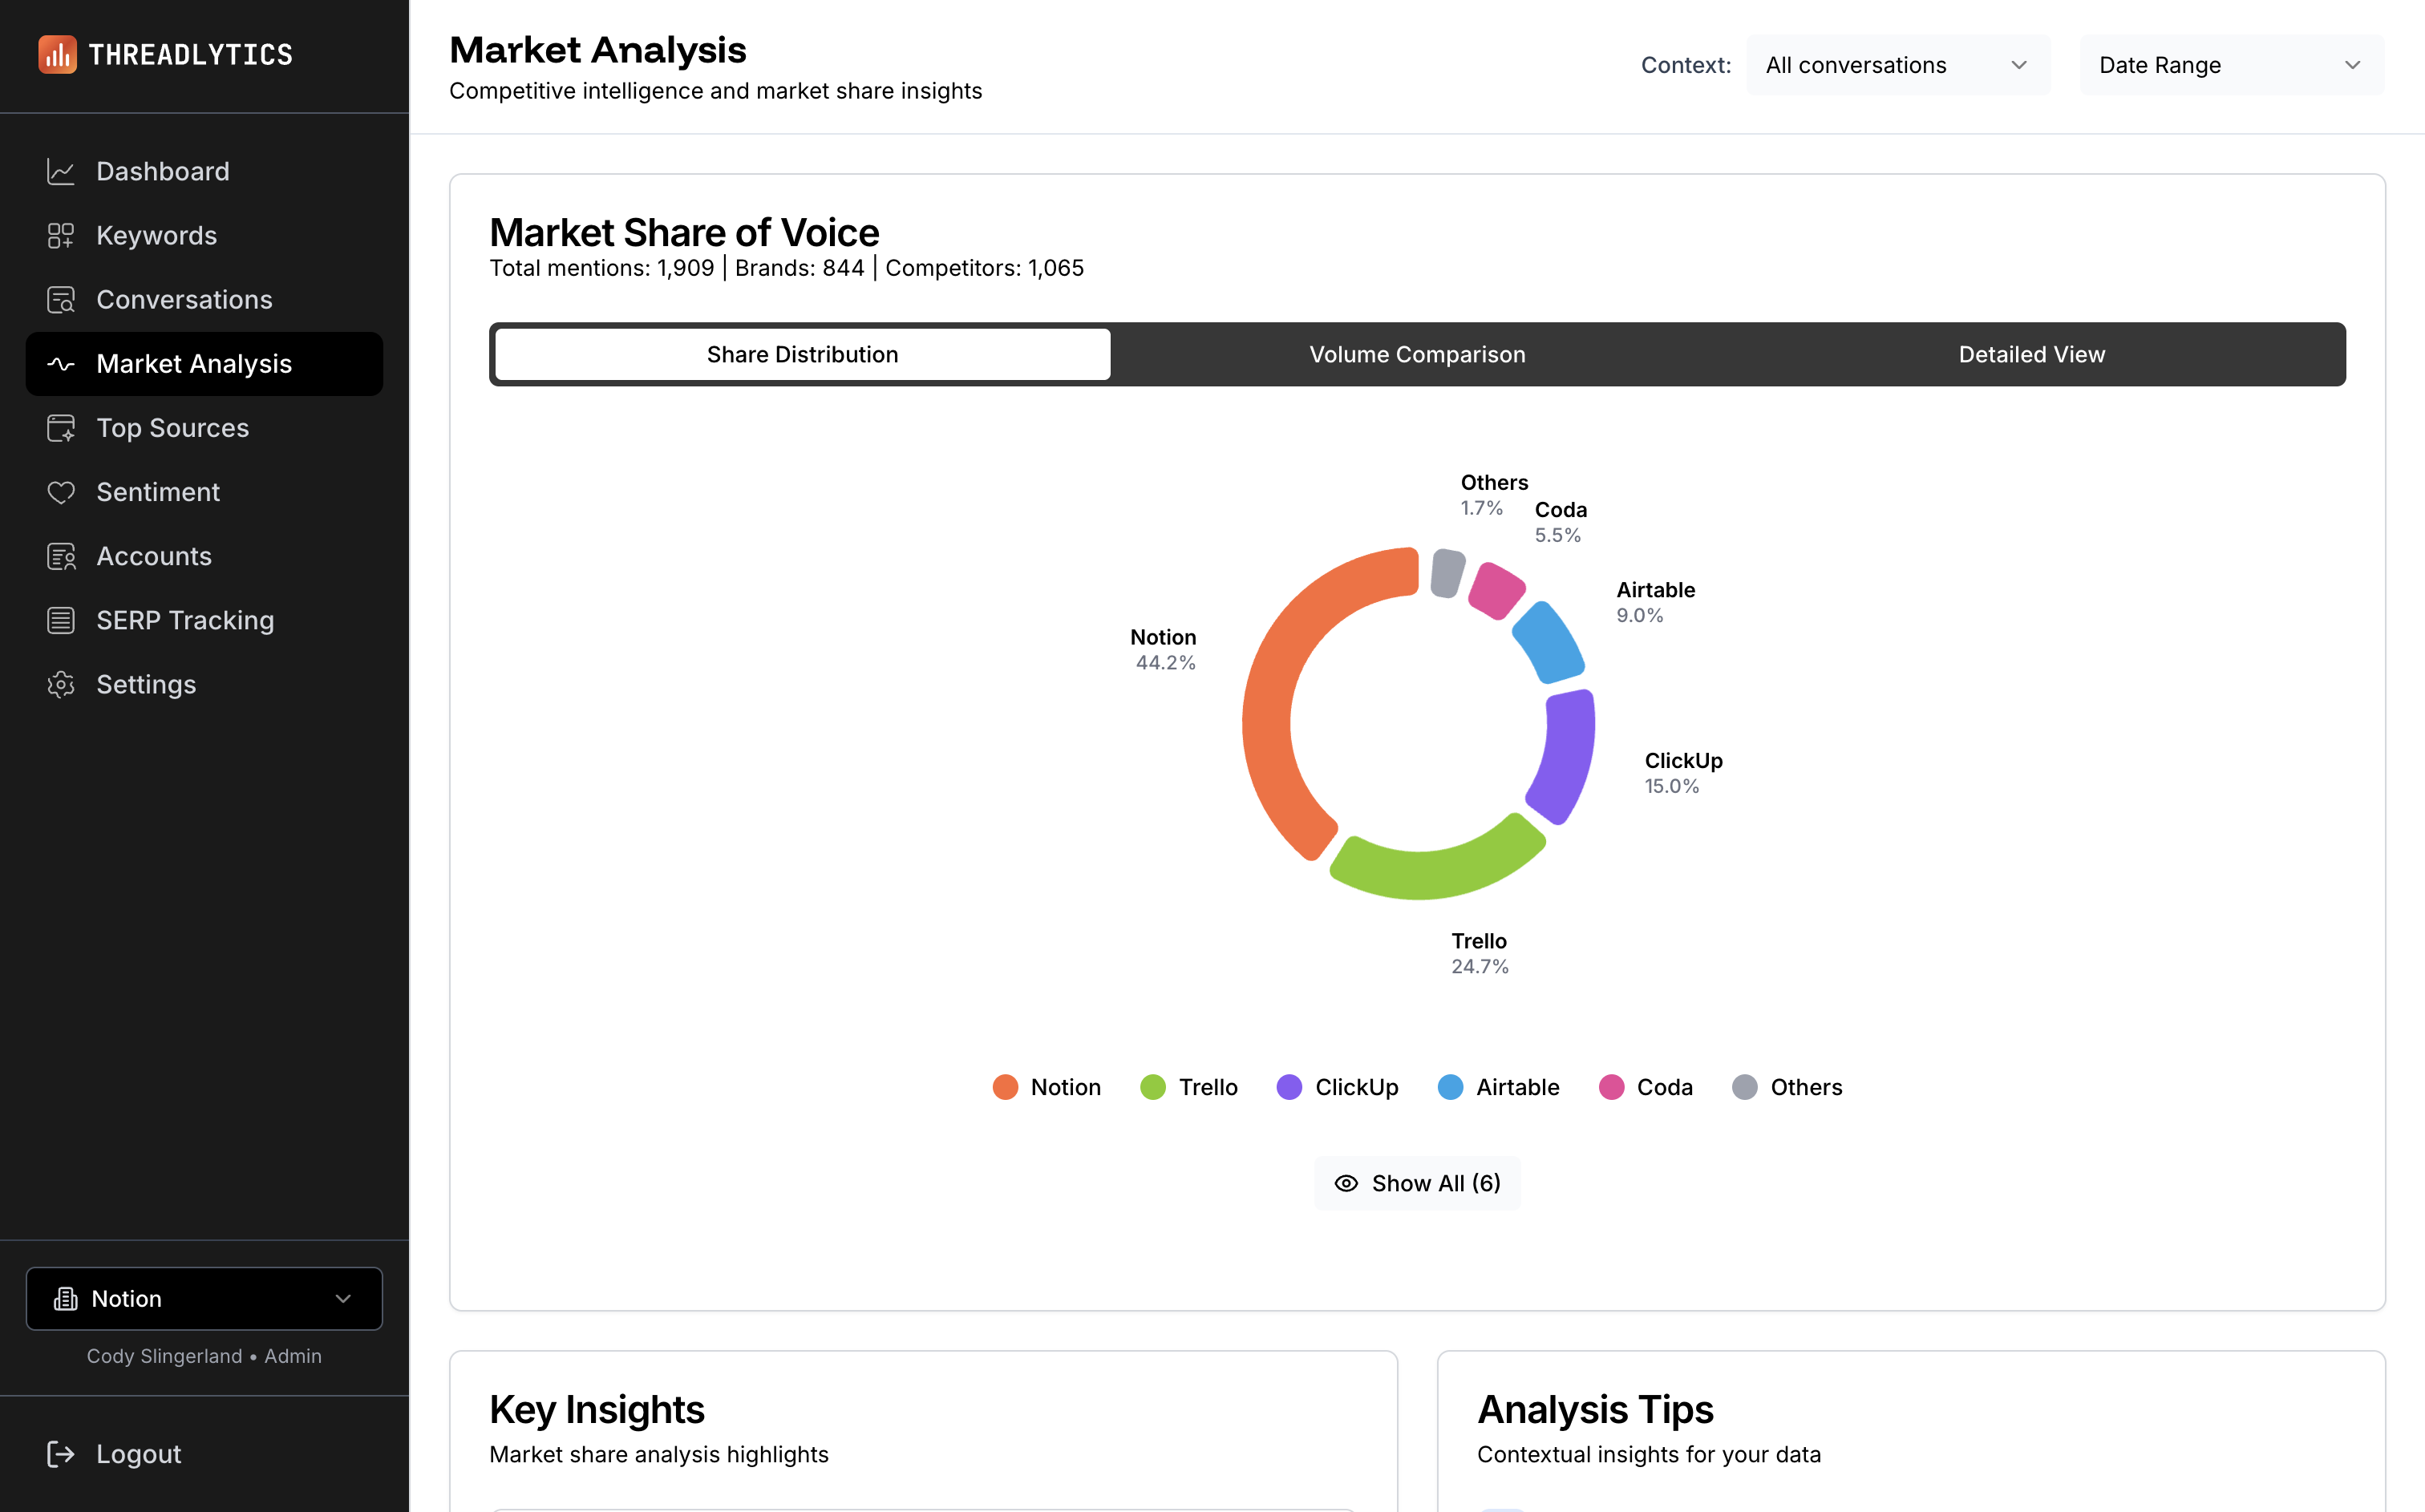The image size is (2425, 1512).
Task: Click the Settings gear icon
Action: (61, 684)
